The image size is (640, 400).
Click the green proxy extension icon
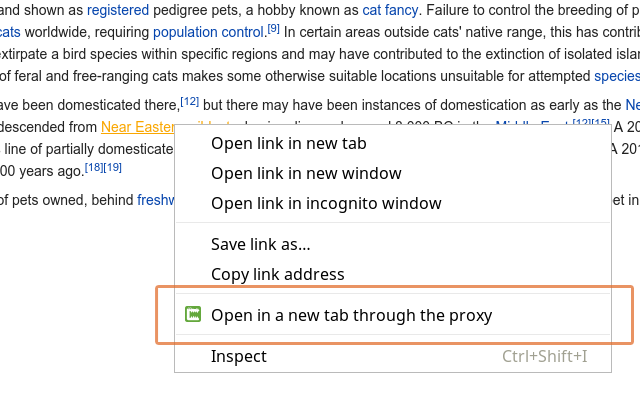pyautogui.click(x=193, y=314)
